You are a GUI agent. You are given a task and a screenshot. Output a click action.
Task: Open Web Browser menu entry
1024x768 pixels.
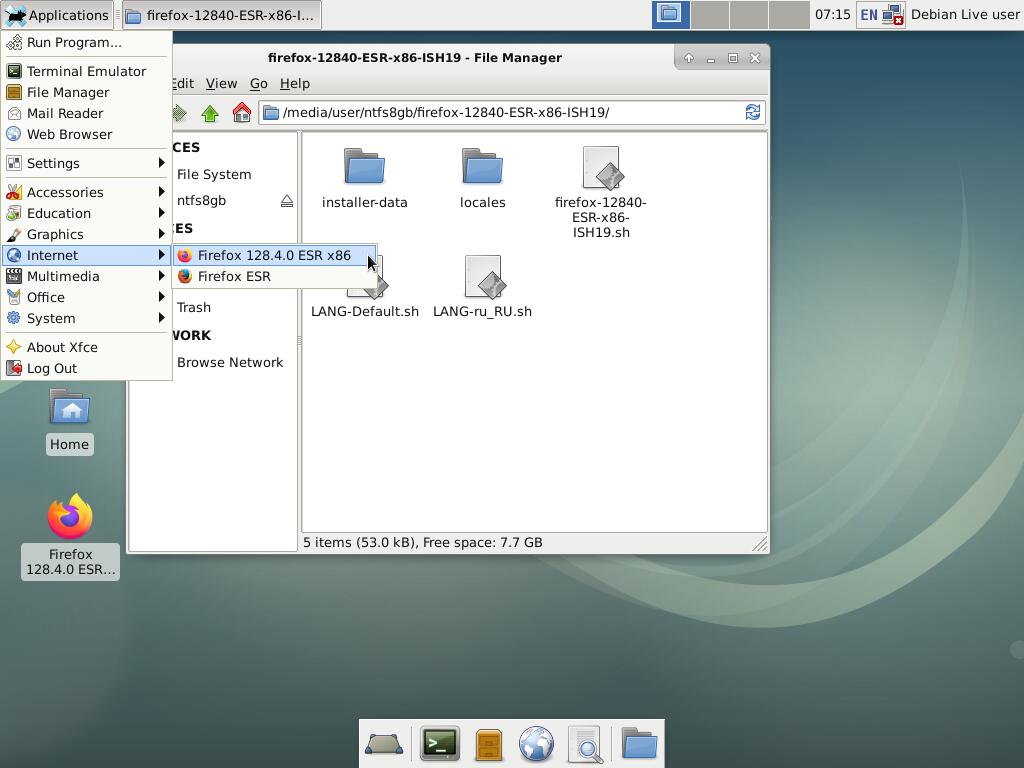tap(86, 134)
